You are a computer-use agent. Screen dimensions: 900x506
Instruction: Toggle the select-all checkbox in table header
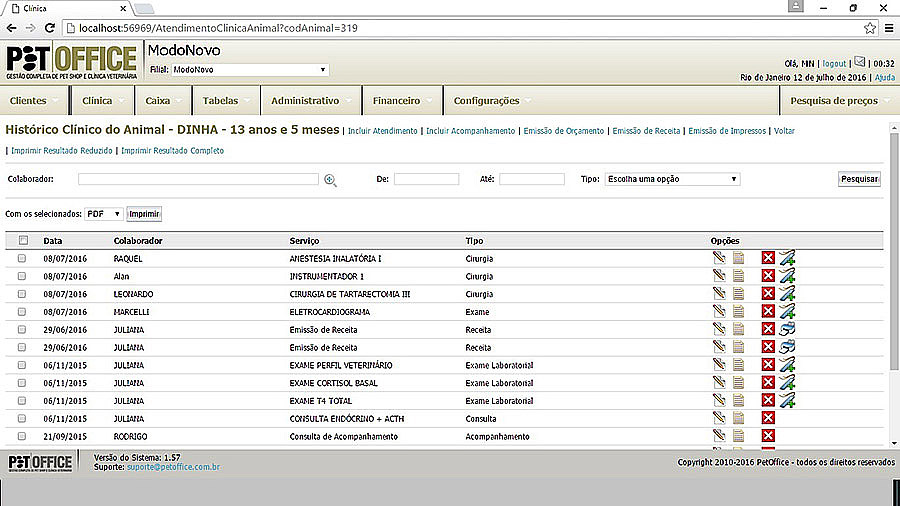[x=23, y=240]
